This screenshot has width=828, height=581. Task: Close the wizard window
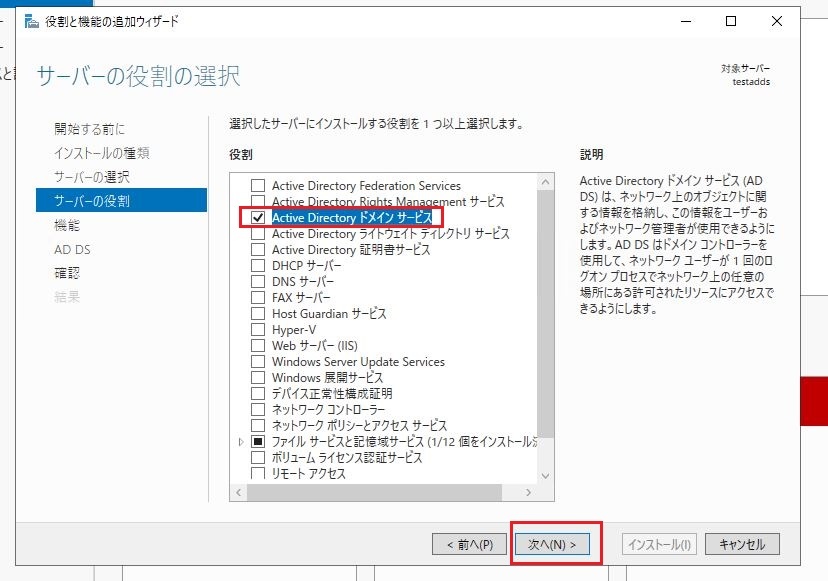click(777, 21)
